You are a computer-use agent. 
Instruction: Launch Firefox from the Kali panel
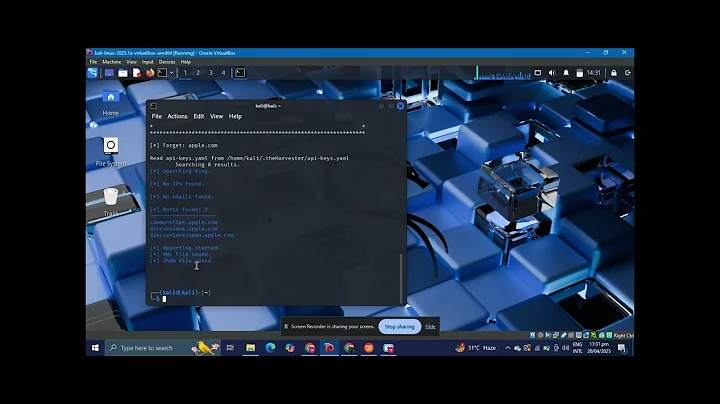pos(150,73)
